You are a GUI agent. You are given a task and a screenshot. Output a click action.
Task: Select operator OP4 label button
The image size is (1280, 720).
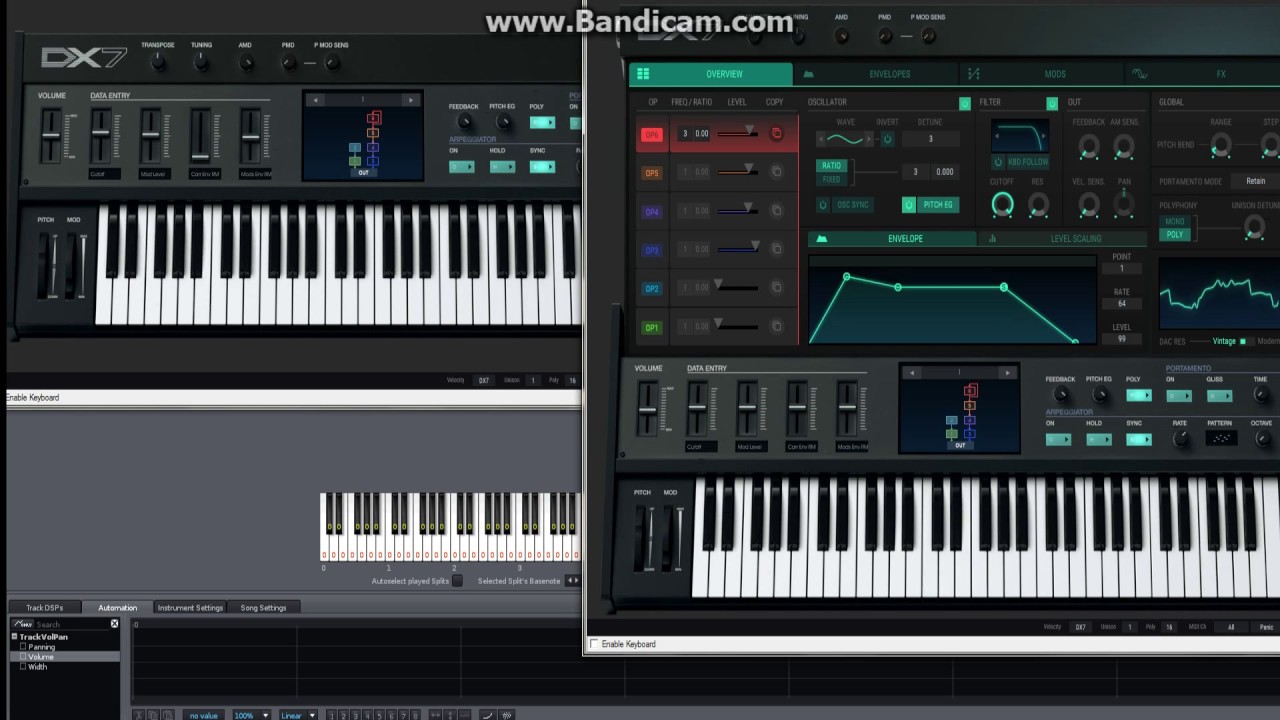pyautogui.click(x=652, y=212)
